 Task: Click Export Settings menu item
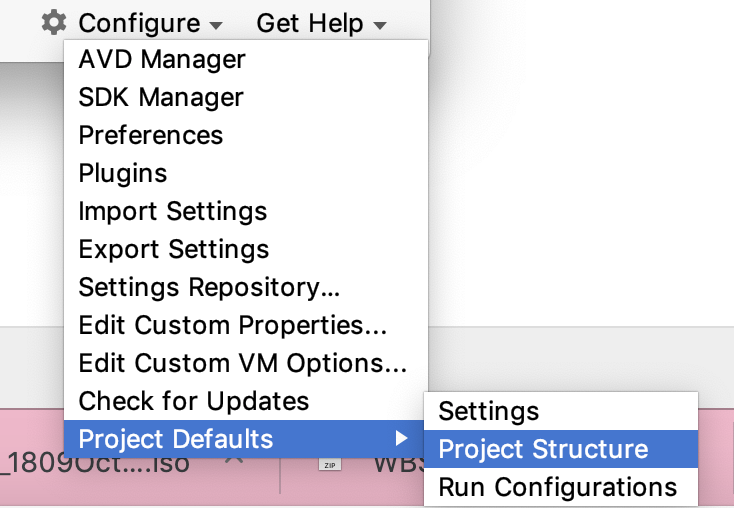174,249
